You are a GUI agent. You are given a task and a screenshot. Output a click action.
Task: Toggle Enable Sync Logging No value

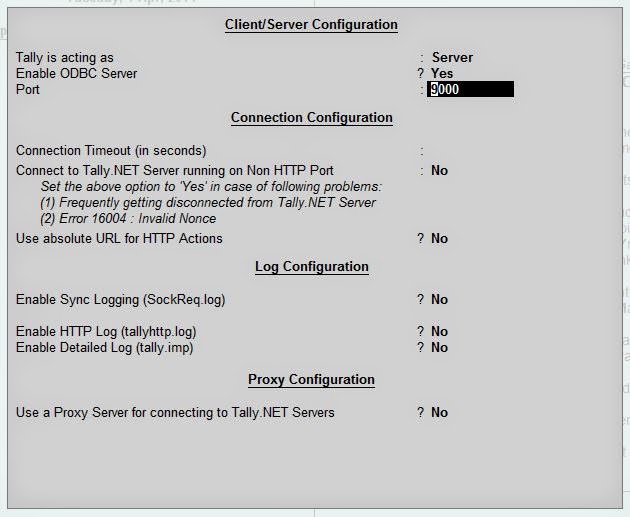click(439, 299)
